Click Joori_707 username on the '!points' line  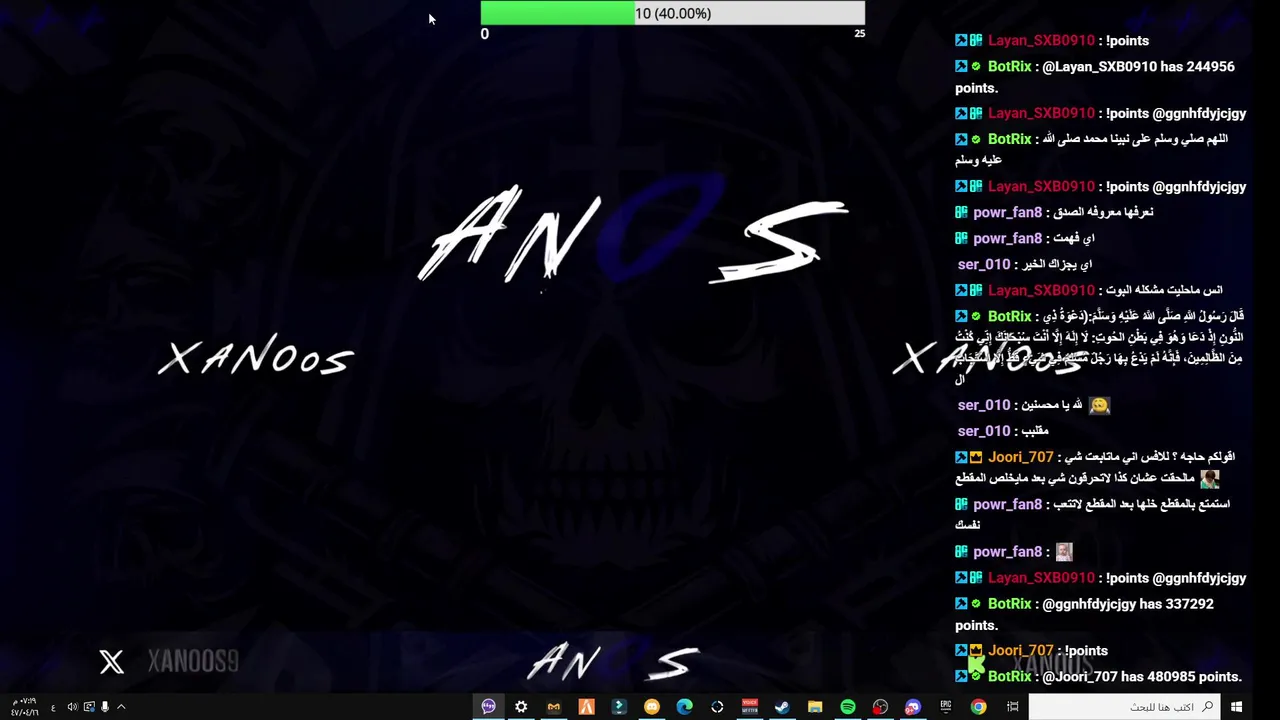tap(1020, 650)
